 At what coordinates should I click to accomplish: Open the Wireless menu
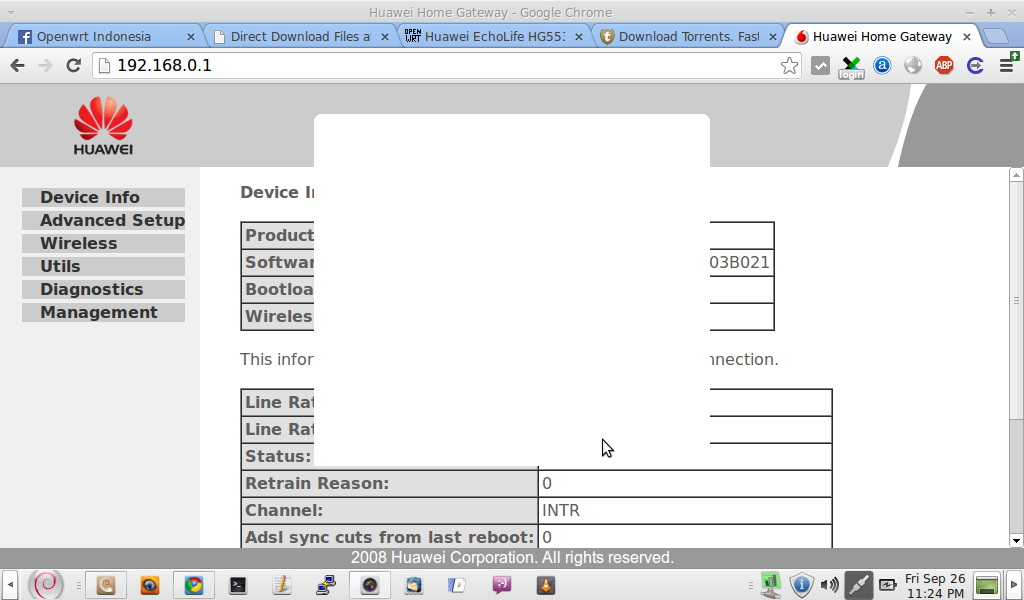pos(103,243)
